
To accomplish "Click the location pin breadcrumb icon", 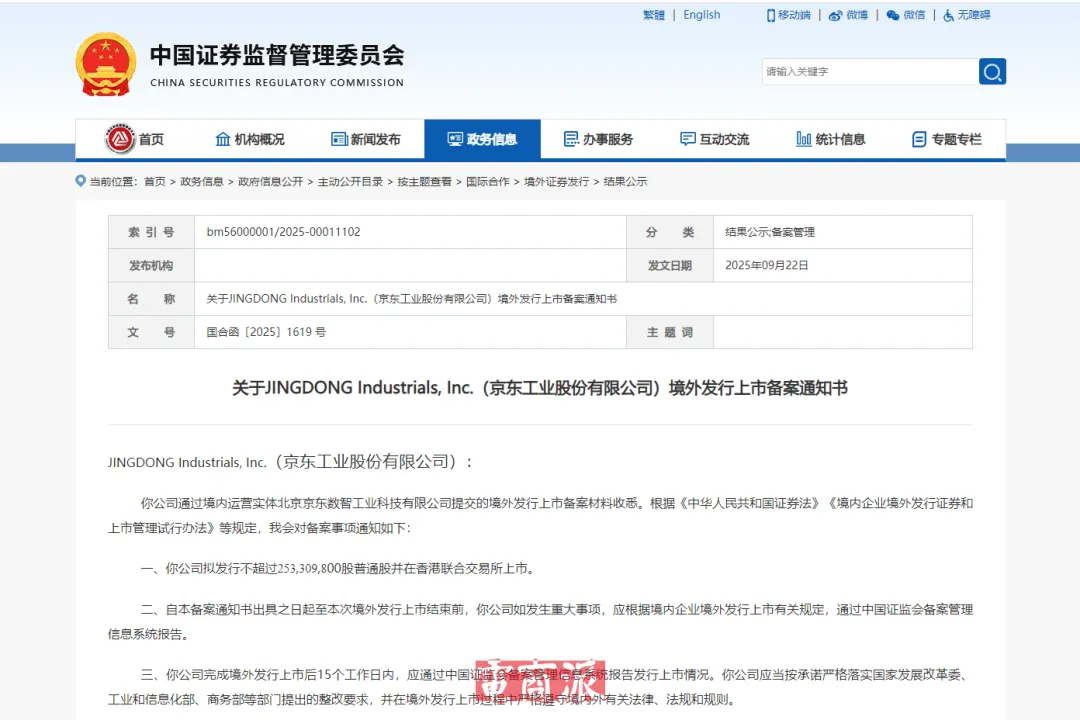I will 81,181.
